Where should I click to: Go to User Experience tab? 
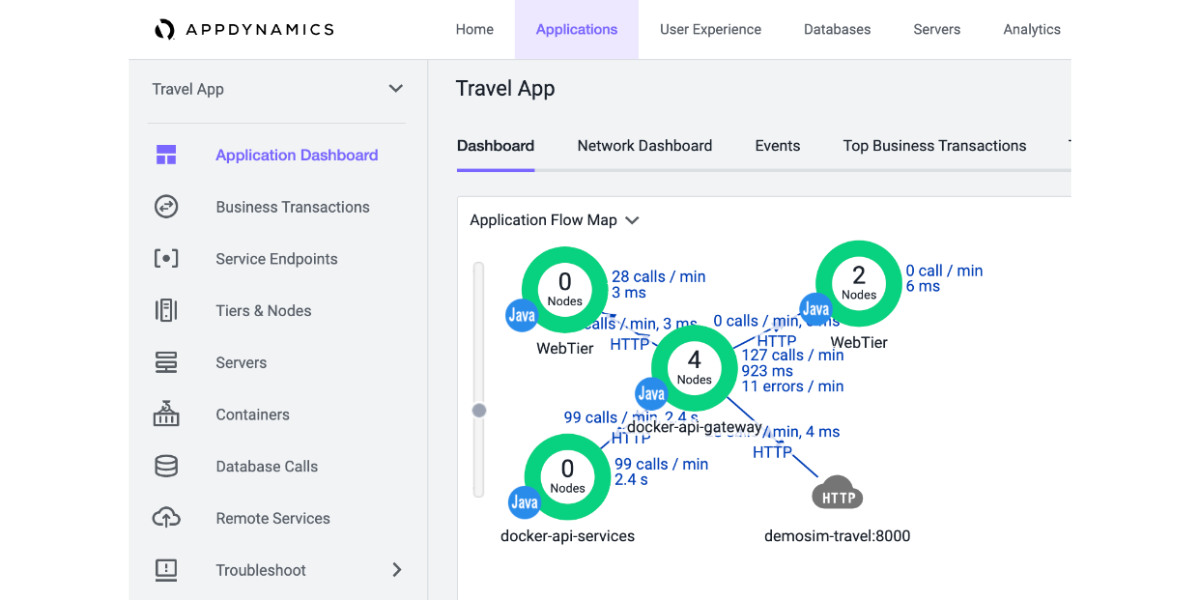(x=710, y=30)
